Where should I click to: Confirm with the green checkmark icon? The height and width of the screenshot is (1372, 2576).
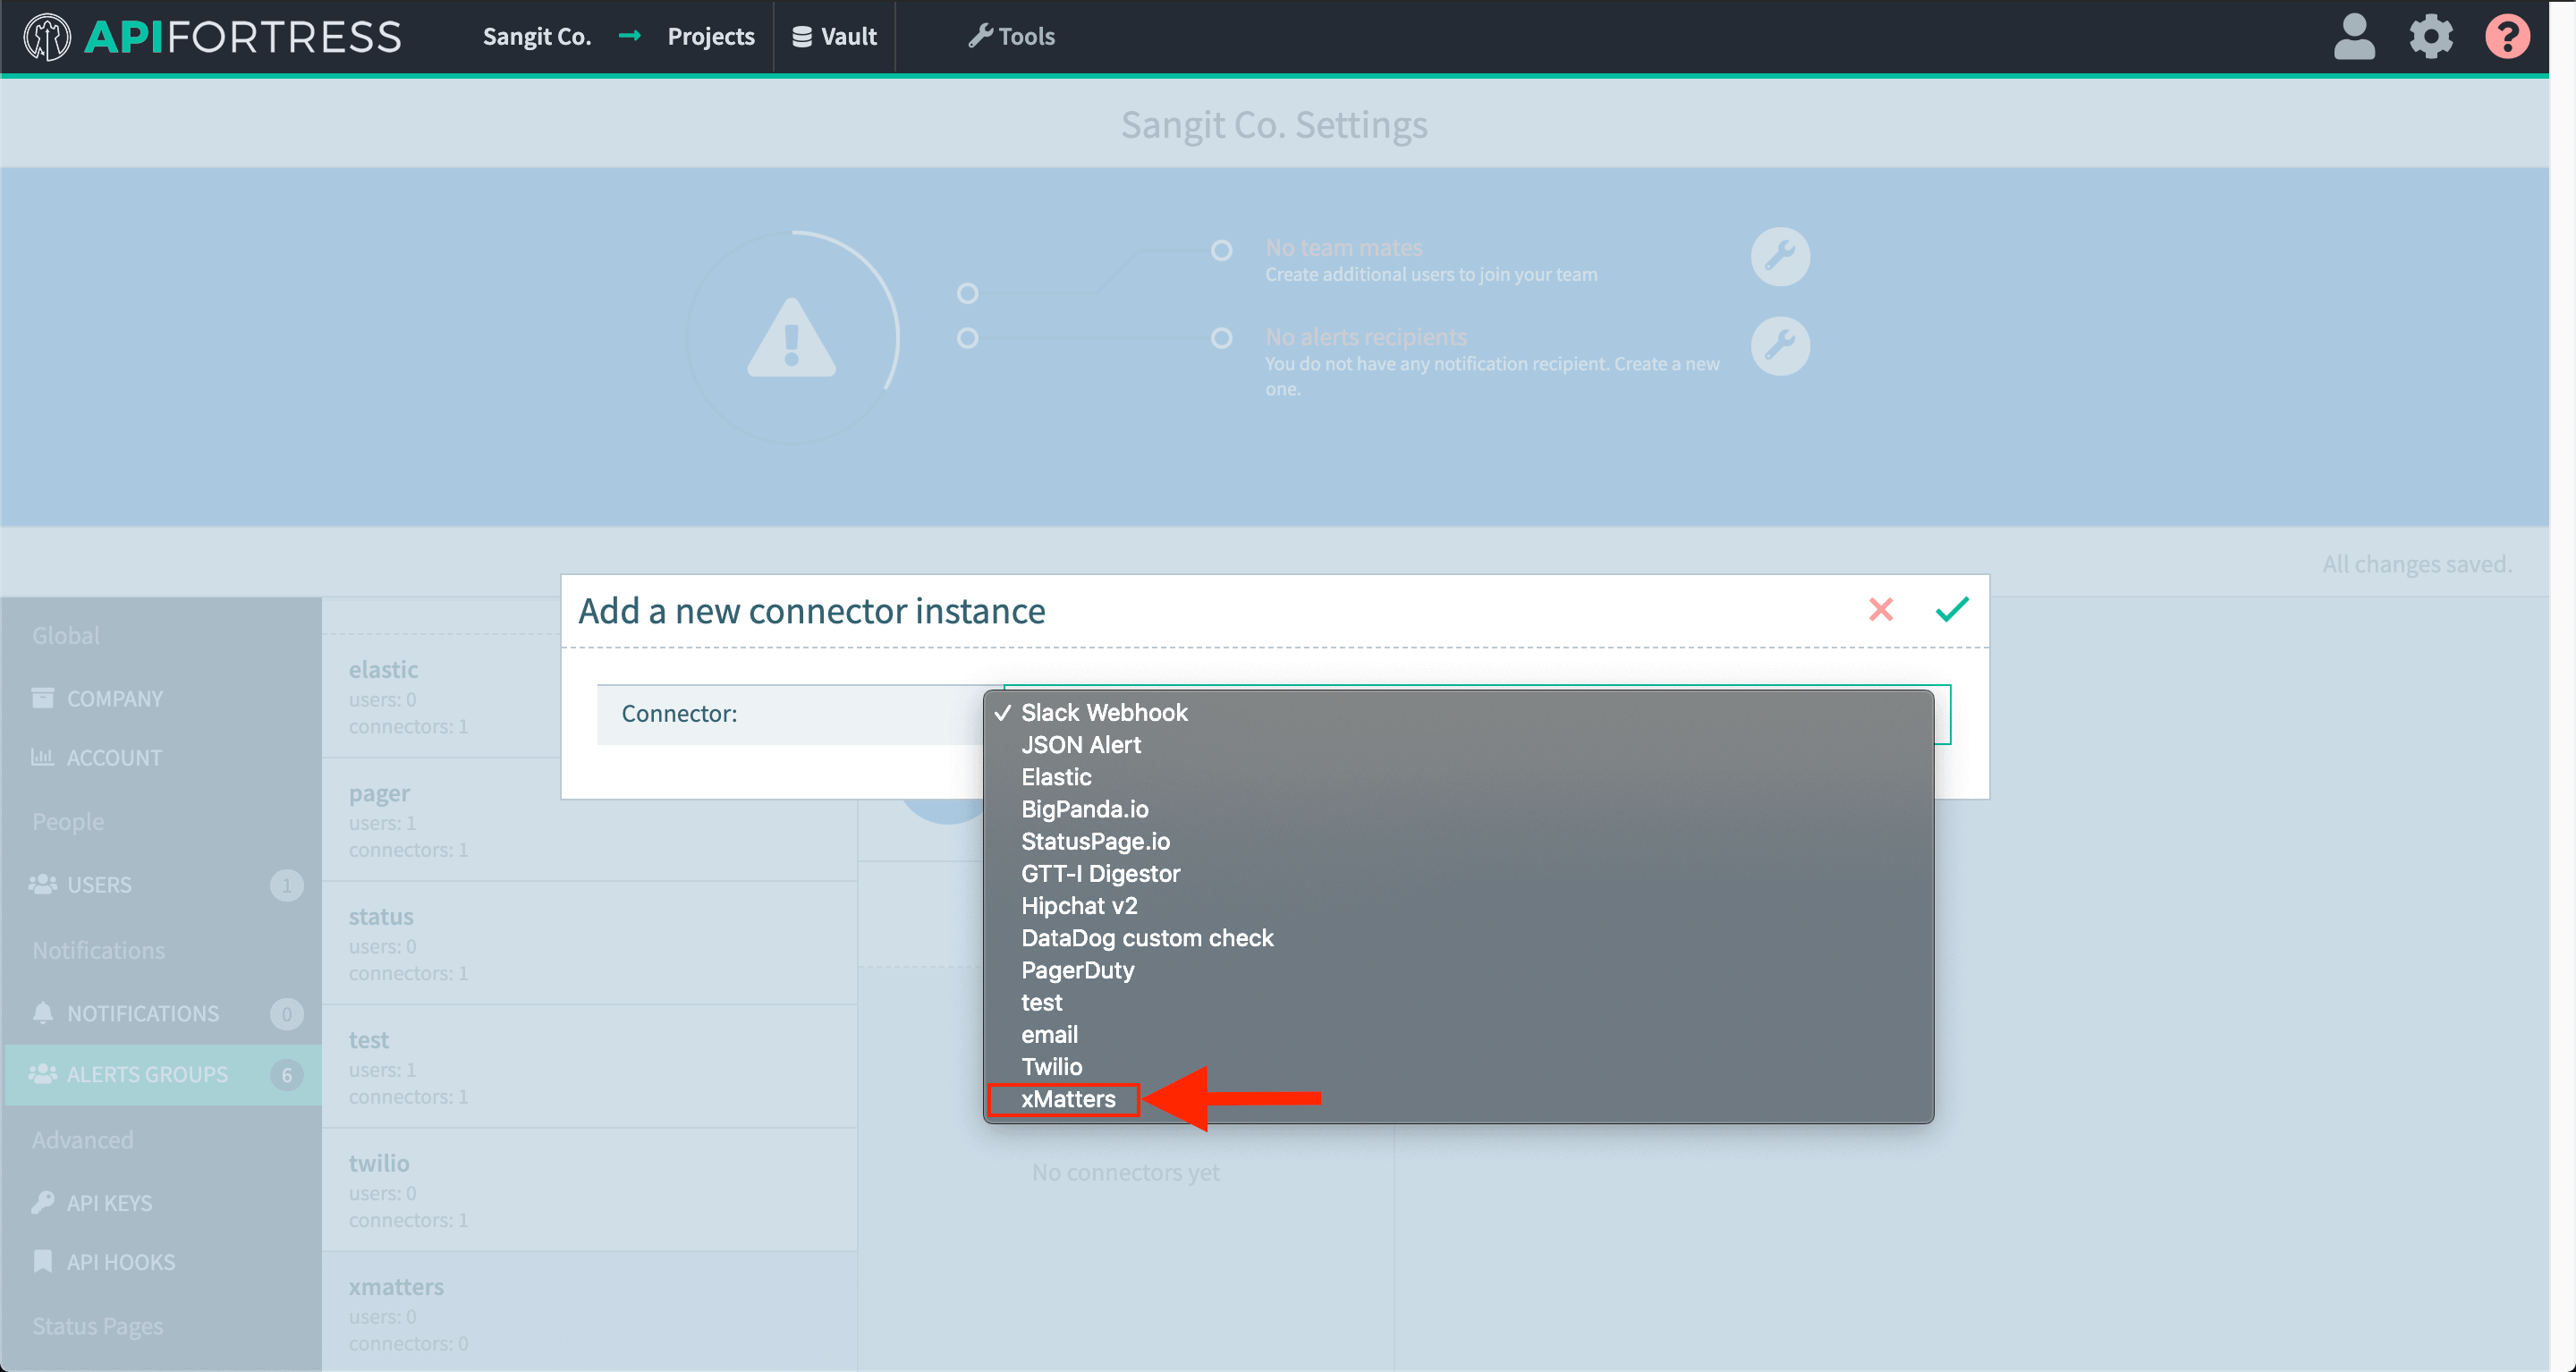(x=1951, y=609)
